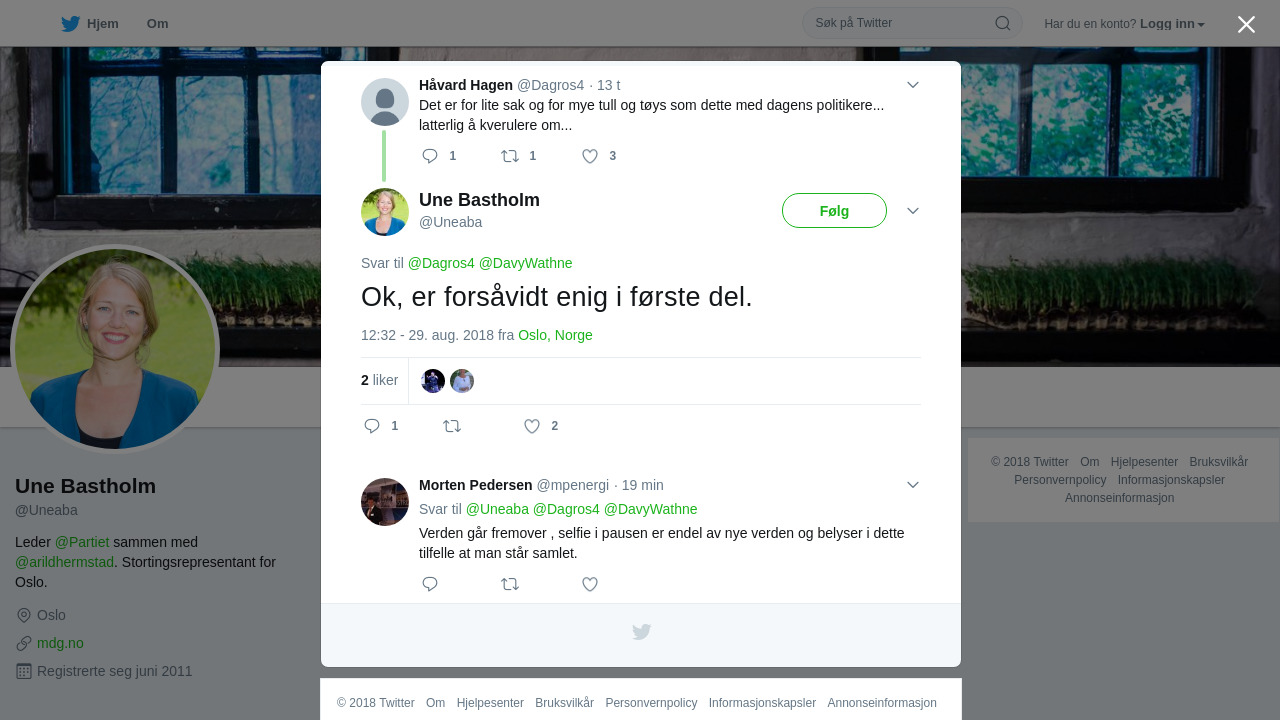Screen dimensions: 1280x720
Task: Go to Hjem in top navigation
Action: [89, 24]
